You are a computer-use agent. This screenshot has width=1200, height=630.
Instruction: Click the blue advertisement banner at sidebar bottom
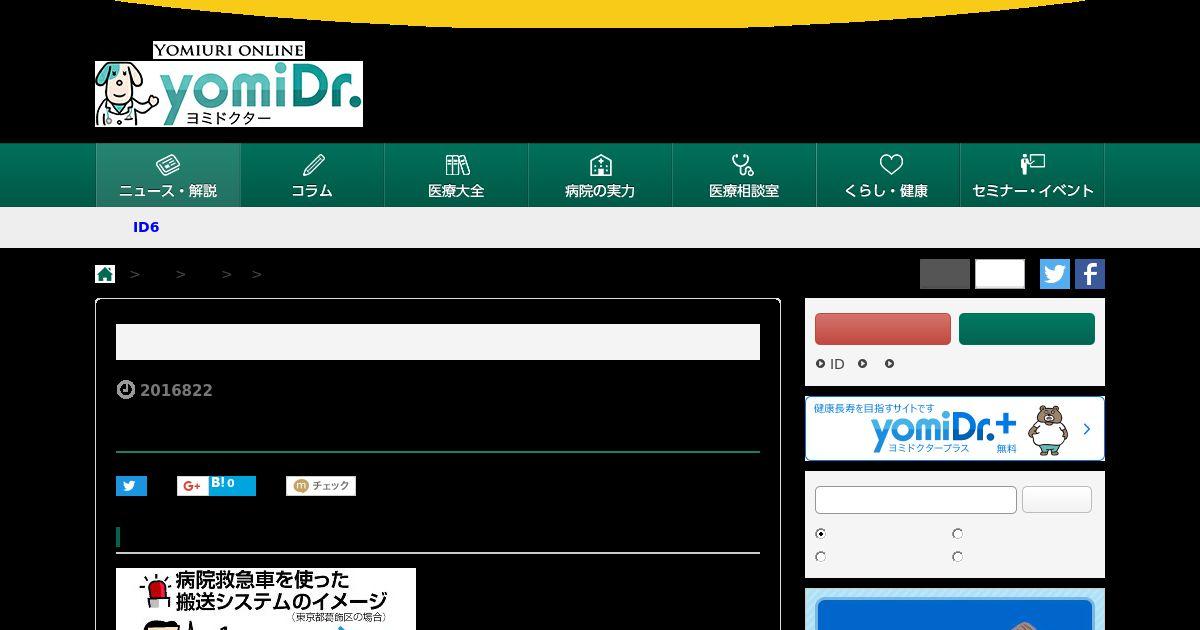click(955, 609)
